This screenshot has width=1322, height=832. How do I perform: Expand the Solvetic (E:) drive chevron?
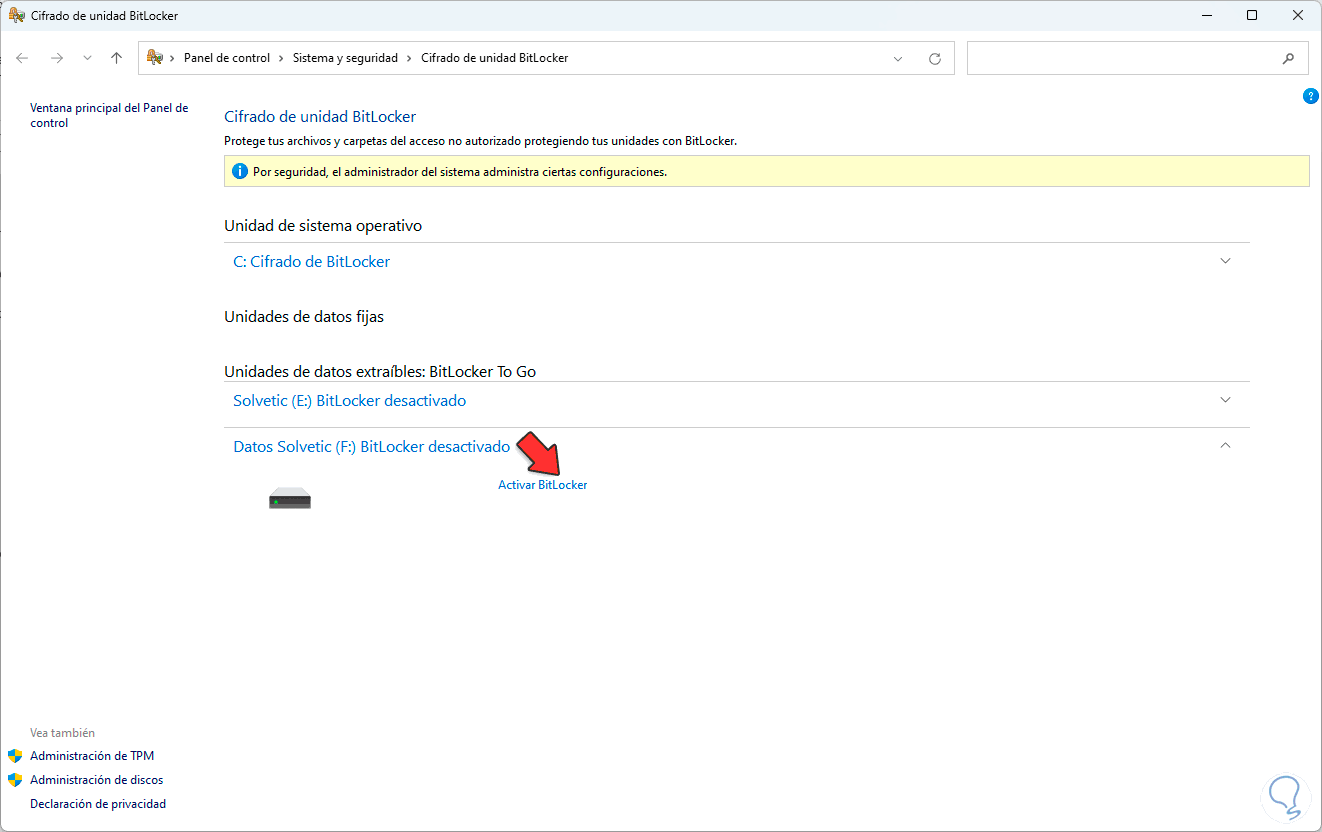(1226, 400)
